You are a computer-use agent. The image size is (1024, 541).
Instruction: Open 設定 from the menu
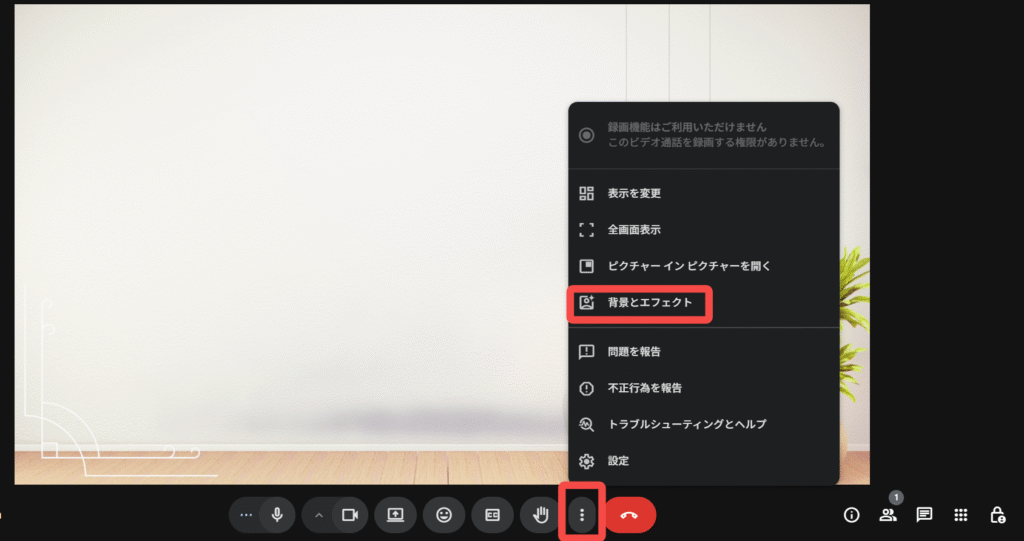pyautogui.click(x=704, y=461)
